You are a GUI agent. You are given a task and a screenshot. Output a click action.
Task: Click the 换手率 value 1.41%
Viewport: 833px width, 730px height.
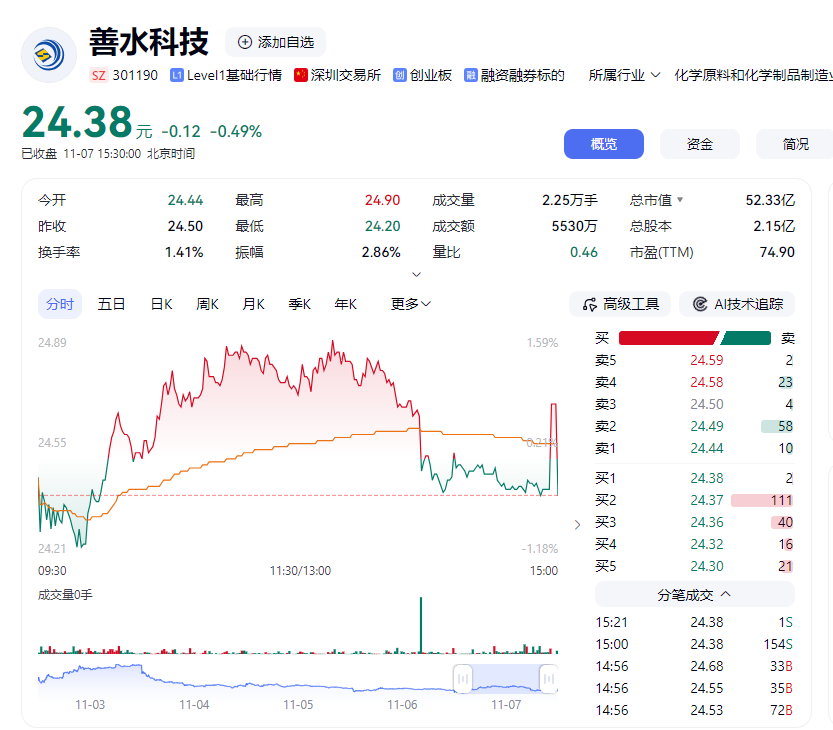184,252
